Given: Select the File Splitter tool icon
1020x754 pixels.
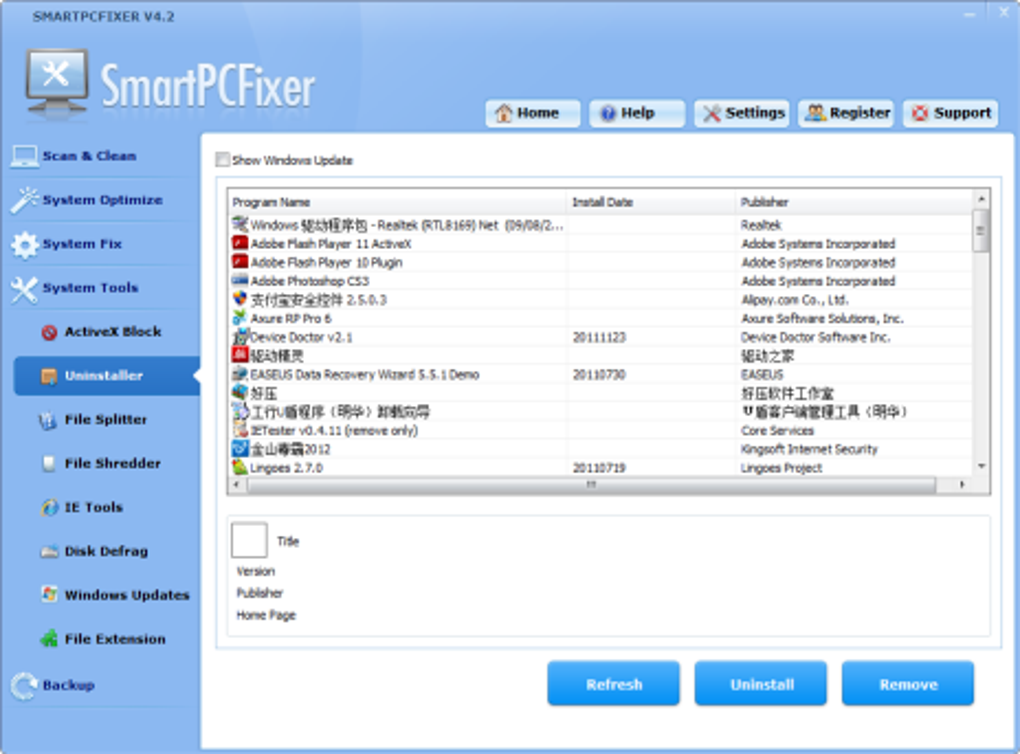Looking at the screenshot, I should (x=48, y=420).
